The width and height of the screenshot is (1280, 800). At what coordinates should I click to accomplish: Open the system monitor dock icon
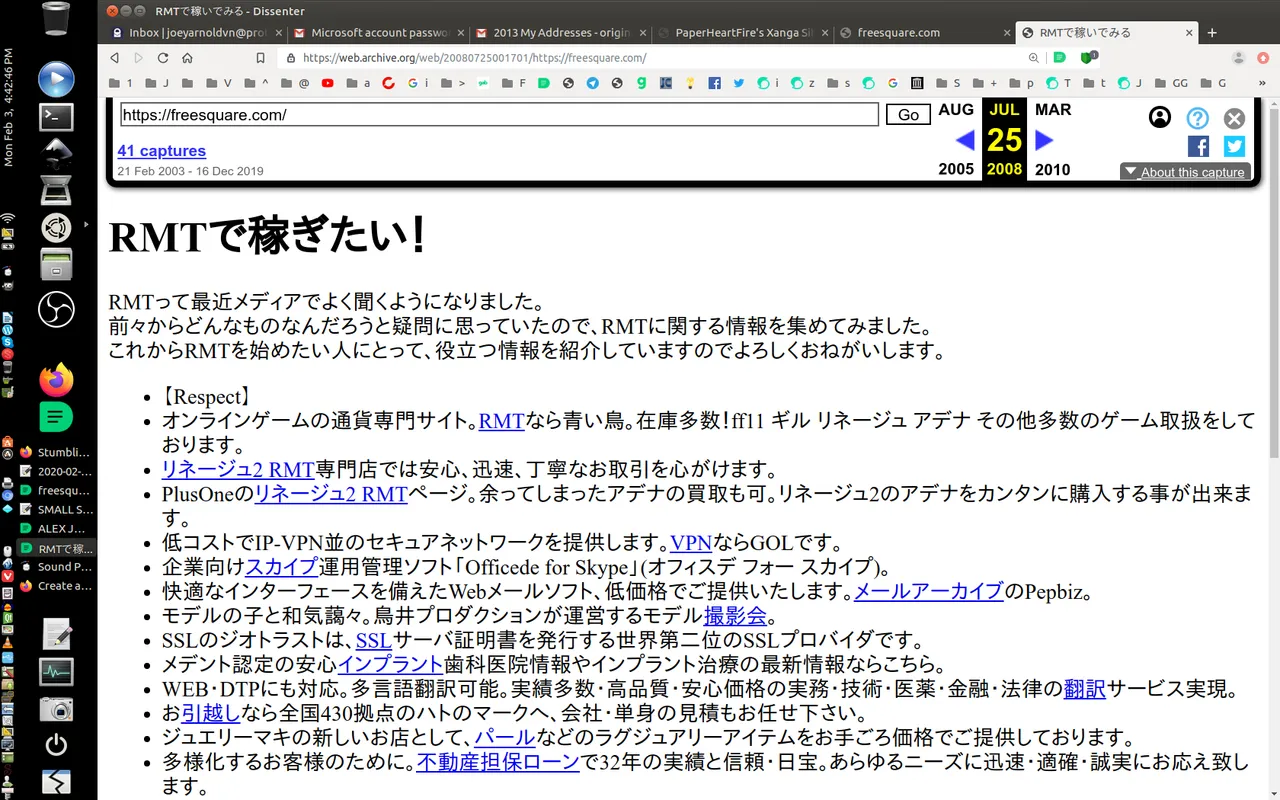coord(56,672)
